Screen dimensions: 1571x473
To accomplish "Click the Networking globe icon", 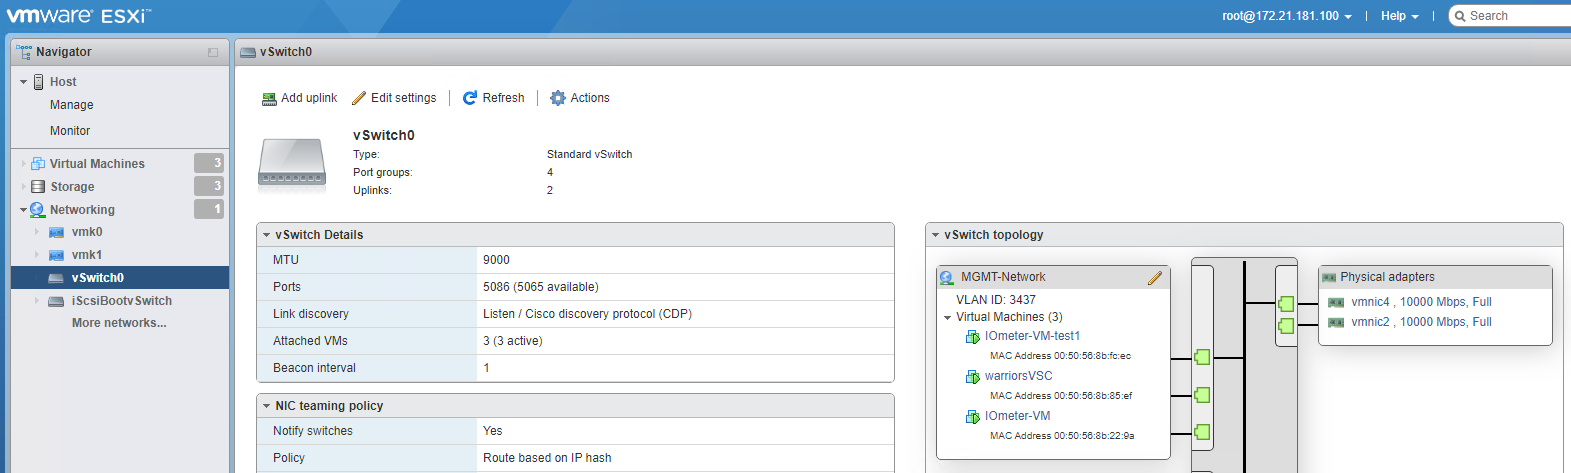I will pos(38,210).
